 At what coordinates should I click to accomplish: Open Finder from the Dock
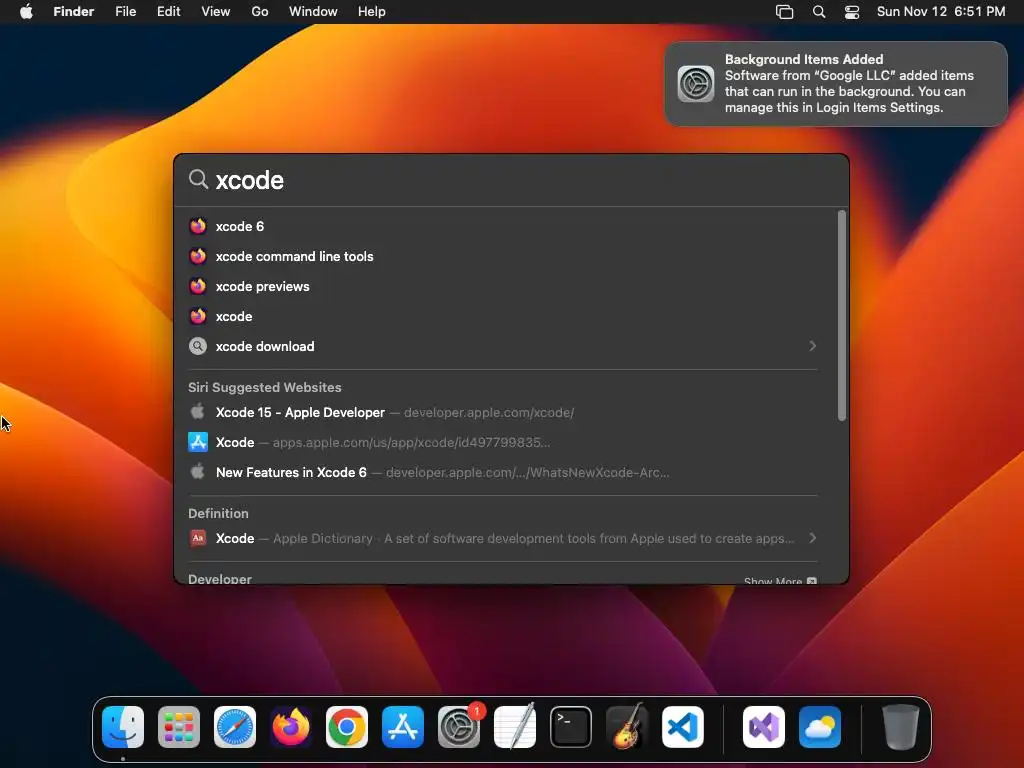[x=123, y=727]
